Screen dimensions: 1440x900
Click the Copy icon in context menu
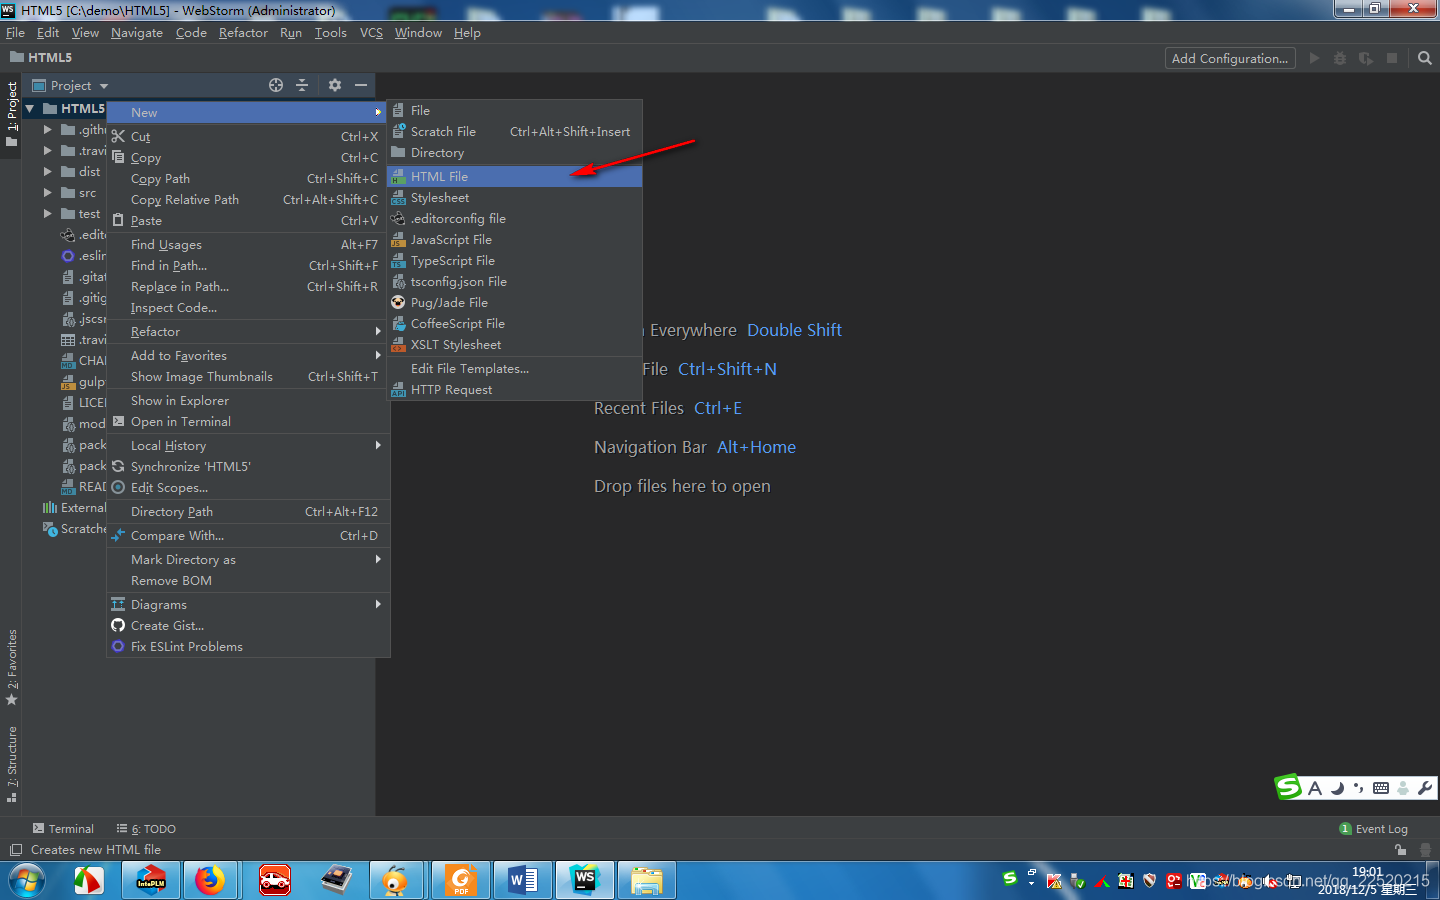point(118,157)
